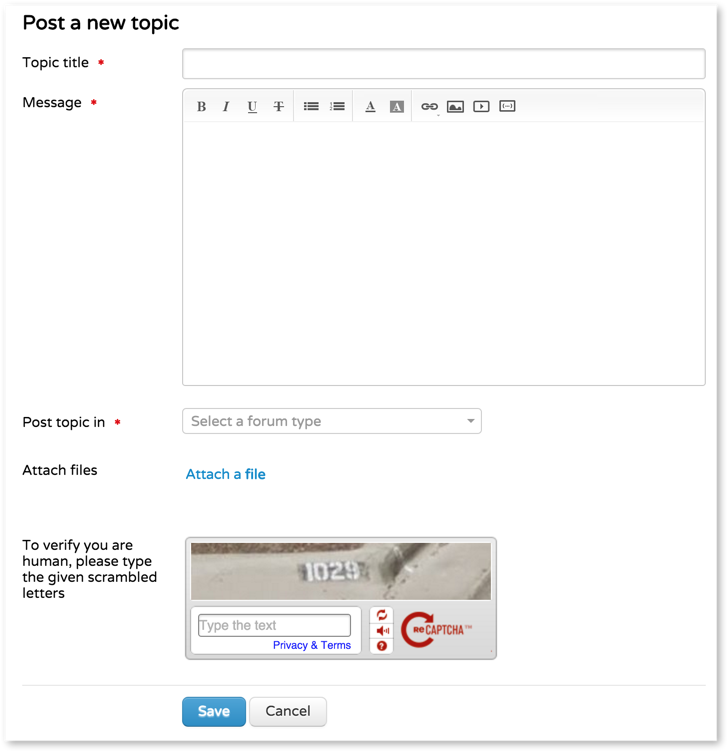This screenshot has height=752, width=728.
Task: Apply strikethrough text formatting
Action: click(279, 106)
